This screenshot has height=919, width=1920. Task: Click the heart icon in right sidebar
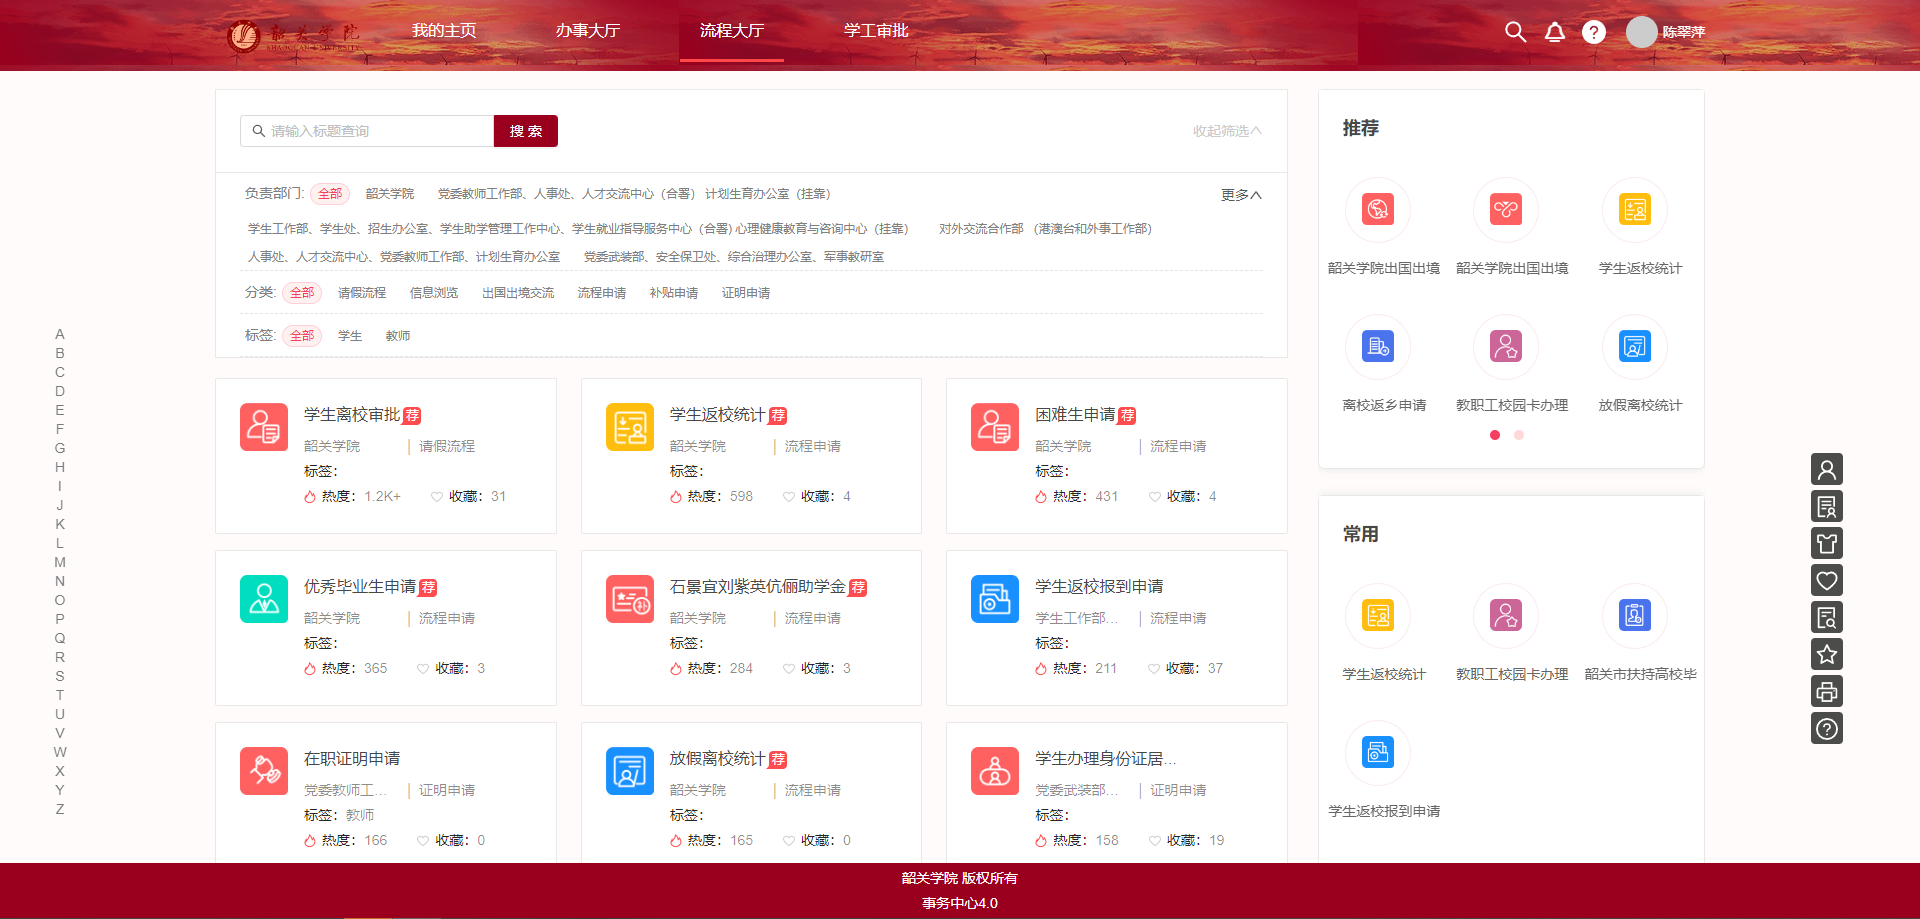coord(1826,581)
